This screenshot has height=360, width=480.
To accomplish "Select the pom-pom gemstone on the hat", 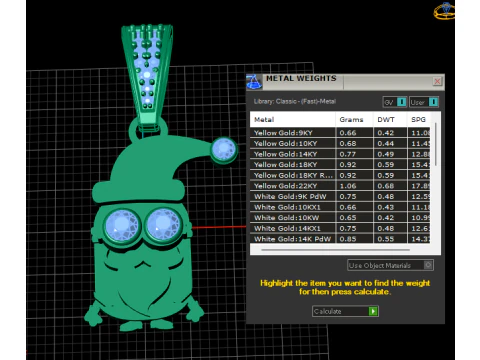I will click(x=224, y=149).
